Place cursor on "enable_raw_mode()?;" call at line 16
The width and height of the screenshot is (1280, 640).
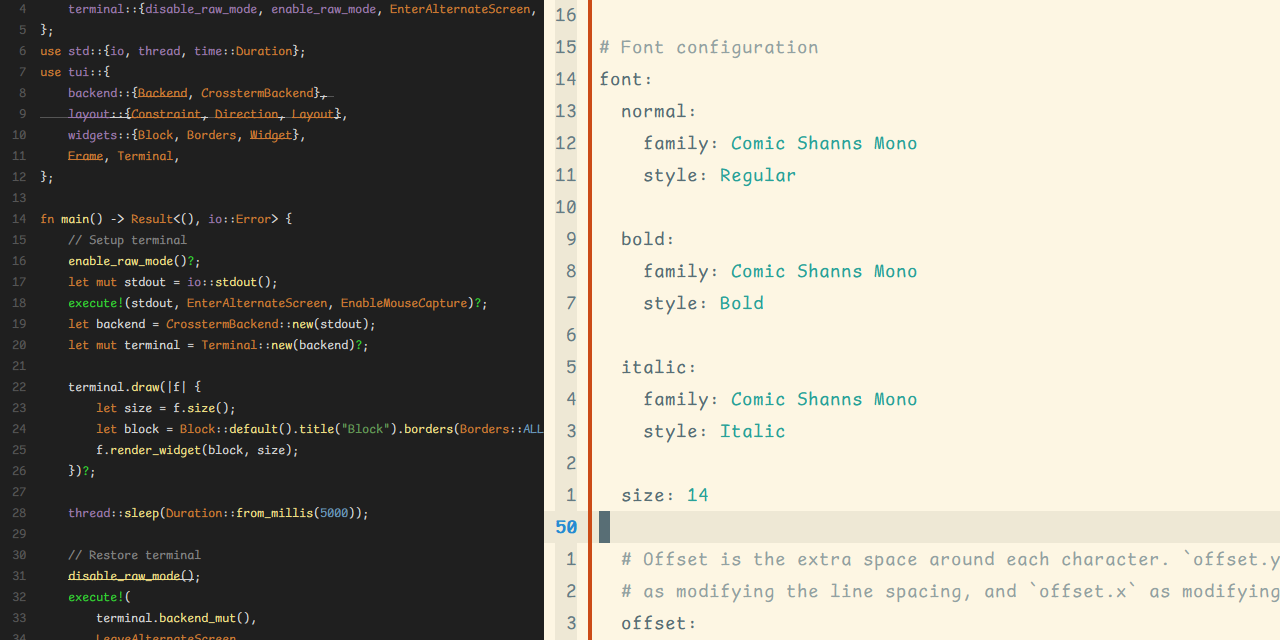[x=134, y=261]
